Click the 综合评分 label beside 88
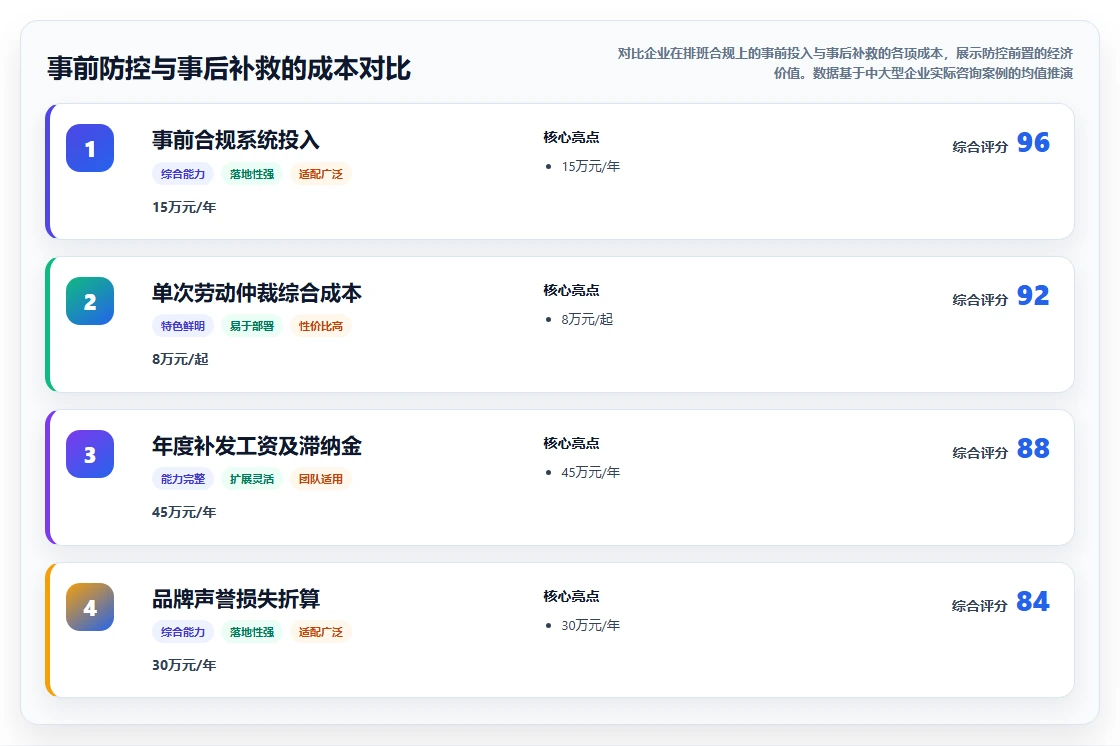The image size is (1120, 746). point(980,453)
